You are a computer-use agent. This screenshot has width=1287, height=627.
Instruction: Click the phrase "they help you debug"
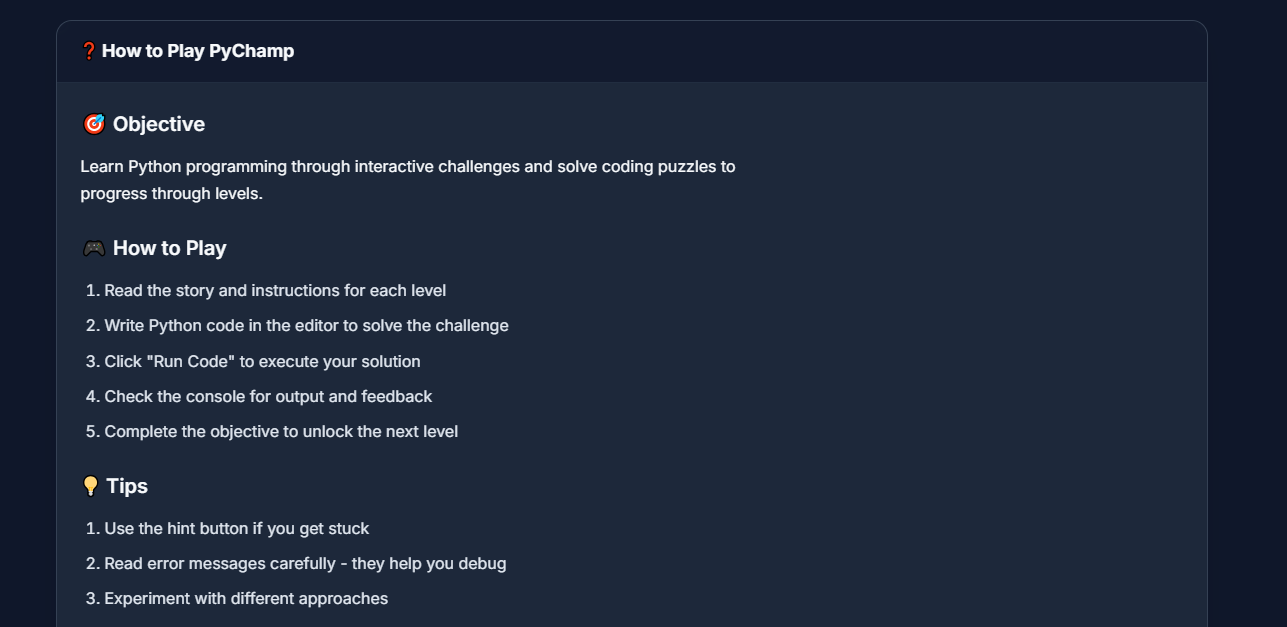pos(429,563)
